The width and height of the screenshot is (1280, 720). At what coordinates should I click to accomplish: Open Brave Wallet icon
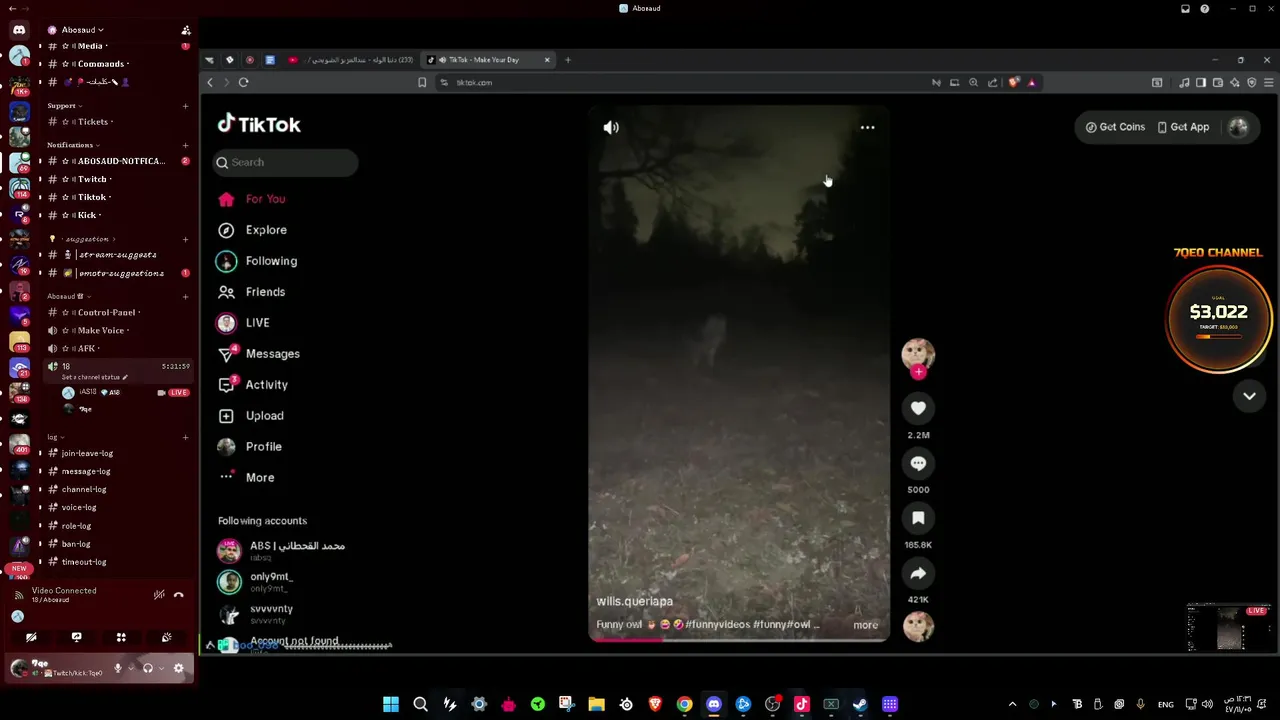point(1218,82)
